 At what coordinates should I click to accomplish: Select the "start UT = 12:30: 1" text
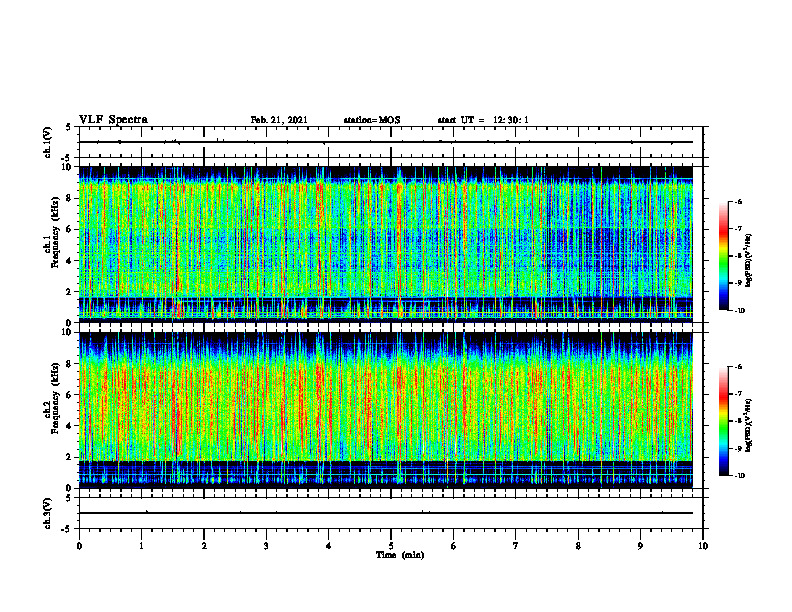(483, 120)
